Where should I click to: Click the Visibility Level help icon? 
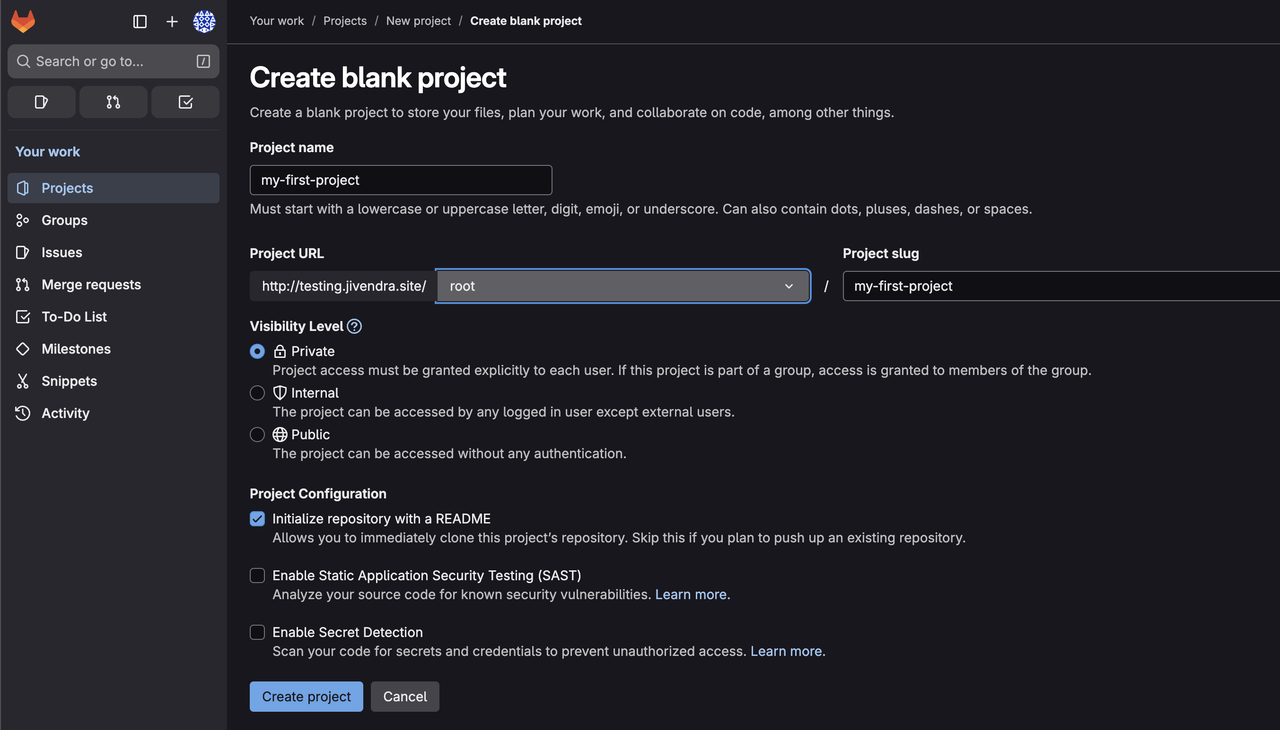point(354,326)
